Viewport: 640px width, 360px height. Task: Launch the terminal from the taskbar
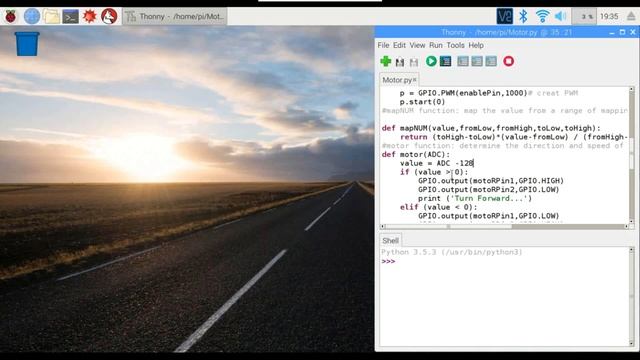click(x=70, y=16)
